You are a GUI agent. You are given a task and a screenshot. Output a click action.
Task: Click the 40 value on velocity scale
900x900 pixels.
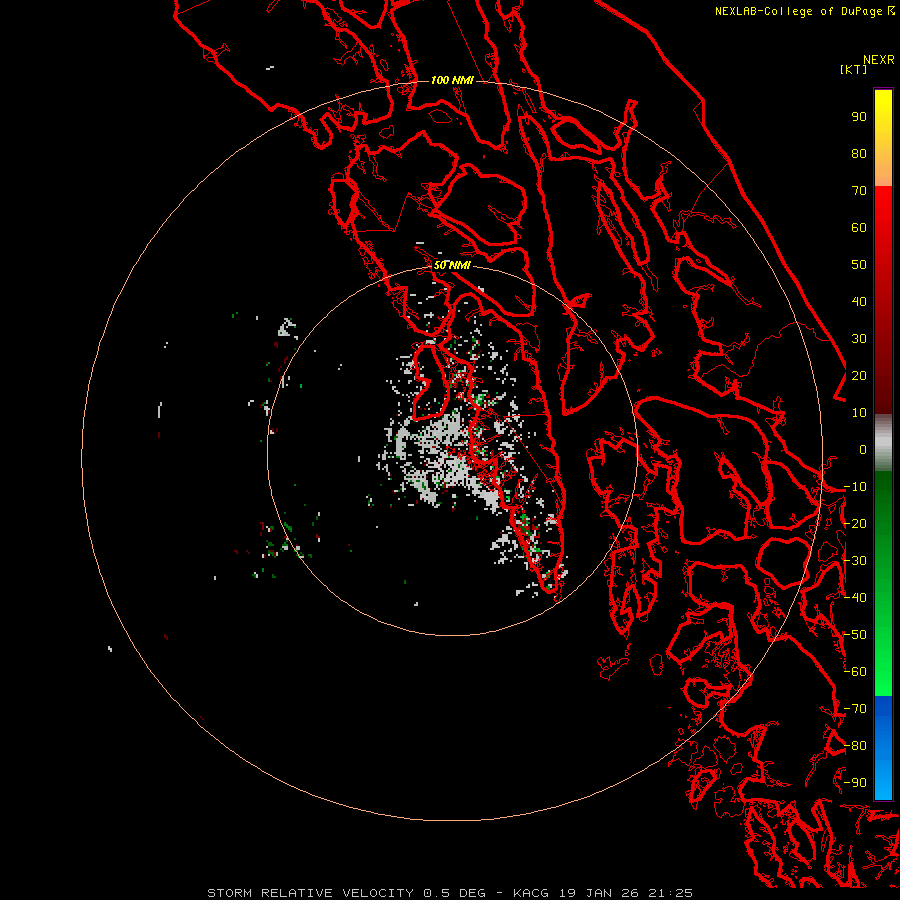[x=859, y=302]
